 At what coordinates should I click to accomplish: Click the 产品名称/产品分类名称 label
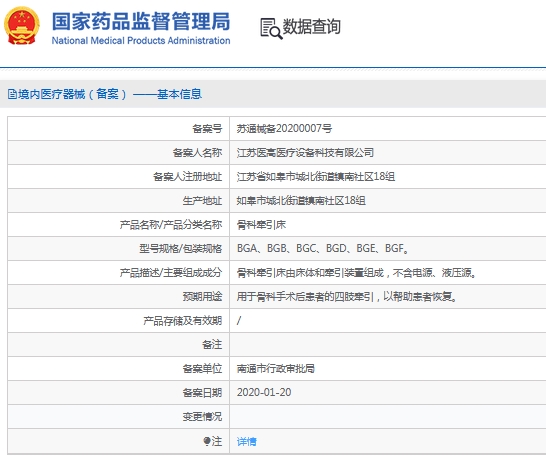[x=171, y=225]
